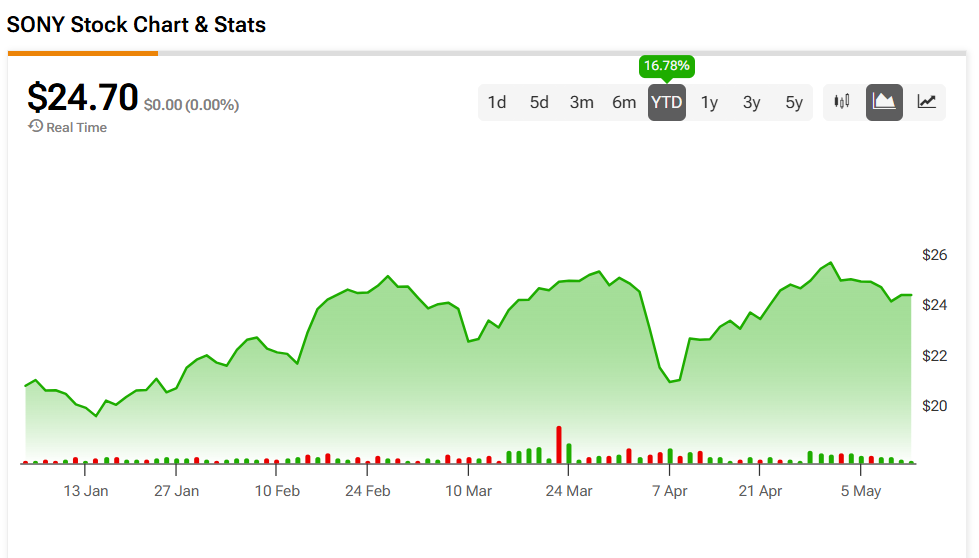This screenshot has width=979, height=558.
Task: Click the $26 y-axis label
Action: tap(934, 255)
